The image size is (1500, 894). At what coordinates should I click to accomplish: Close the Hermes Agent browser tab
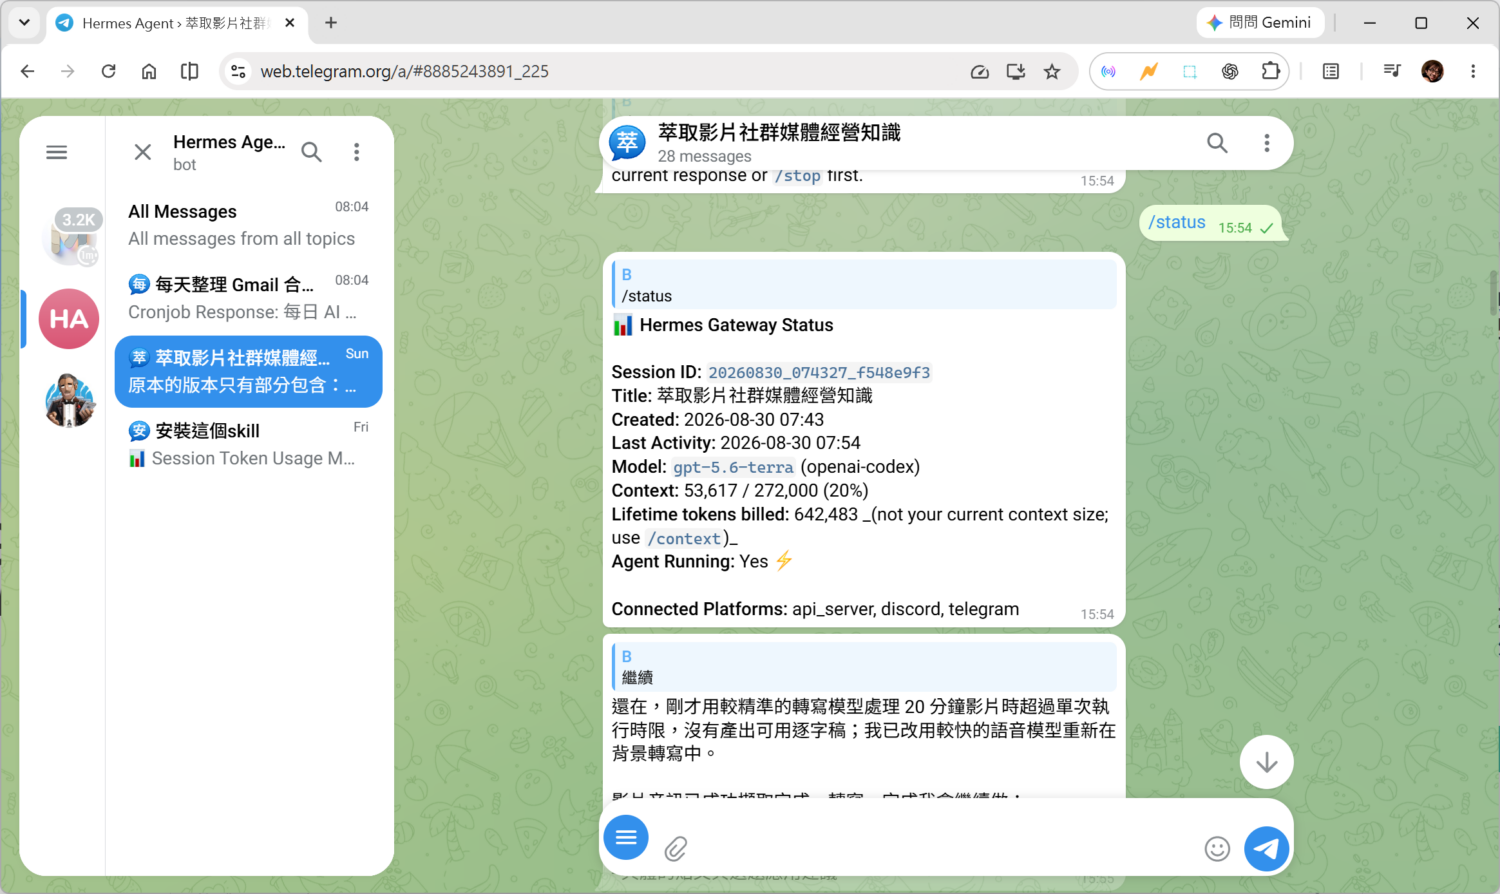click(290, 22)
